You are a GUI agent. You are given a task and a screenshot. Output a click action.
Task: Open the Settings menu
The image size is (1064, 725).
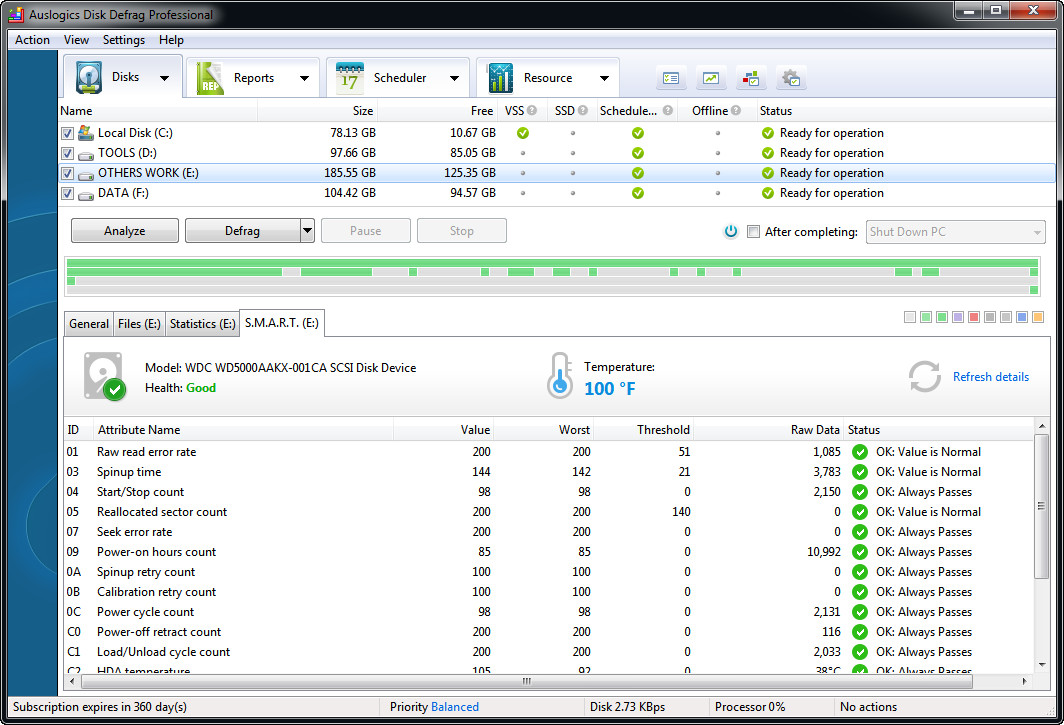click(x=124, y=40)
